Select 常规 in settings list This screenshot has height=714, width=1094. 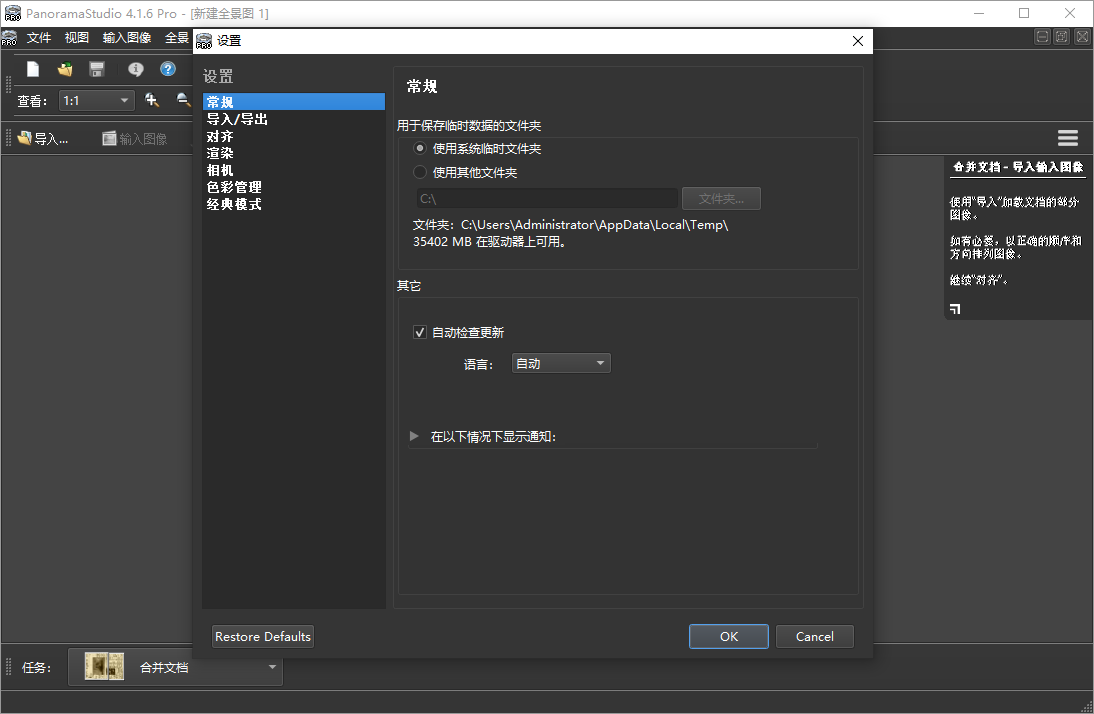294,102
